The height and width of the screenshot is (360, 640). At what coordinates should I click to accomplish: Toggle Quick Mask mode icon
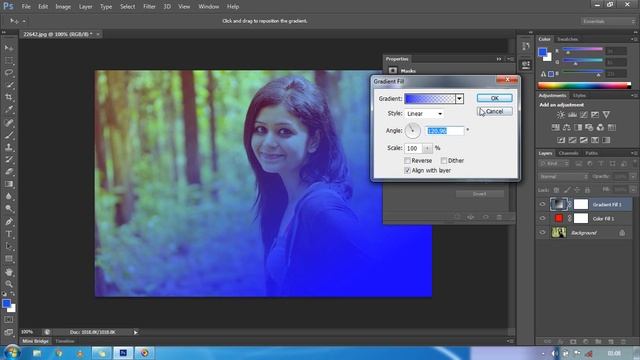[x=9, y=320]
